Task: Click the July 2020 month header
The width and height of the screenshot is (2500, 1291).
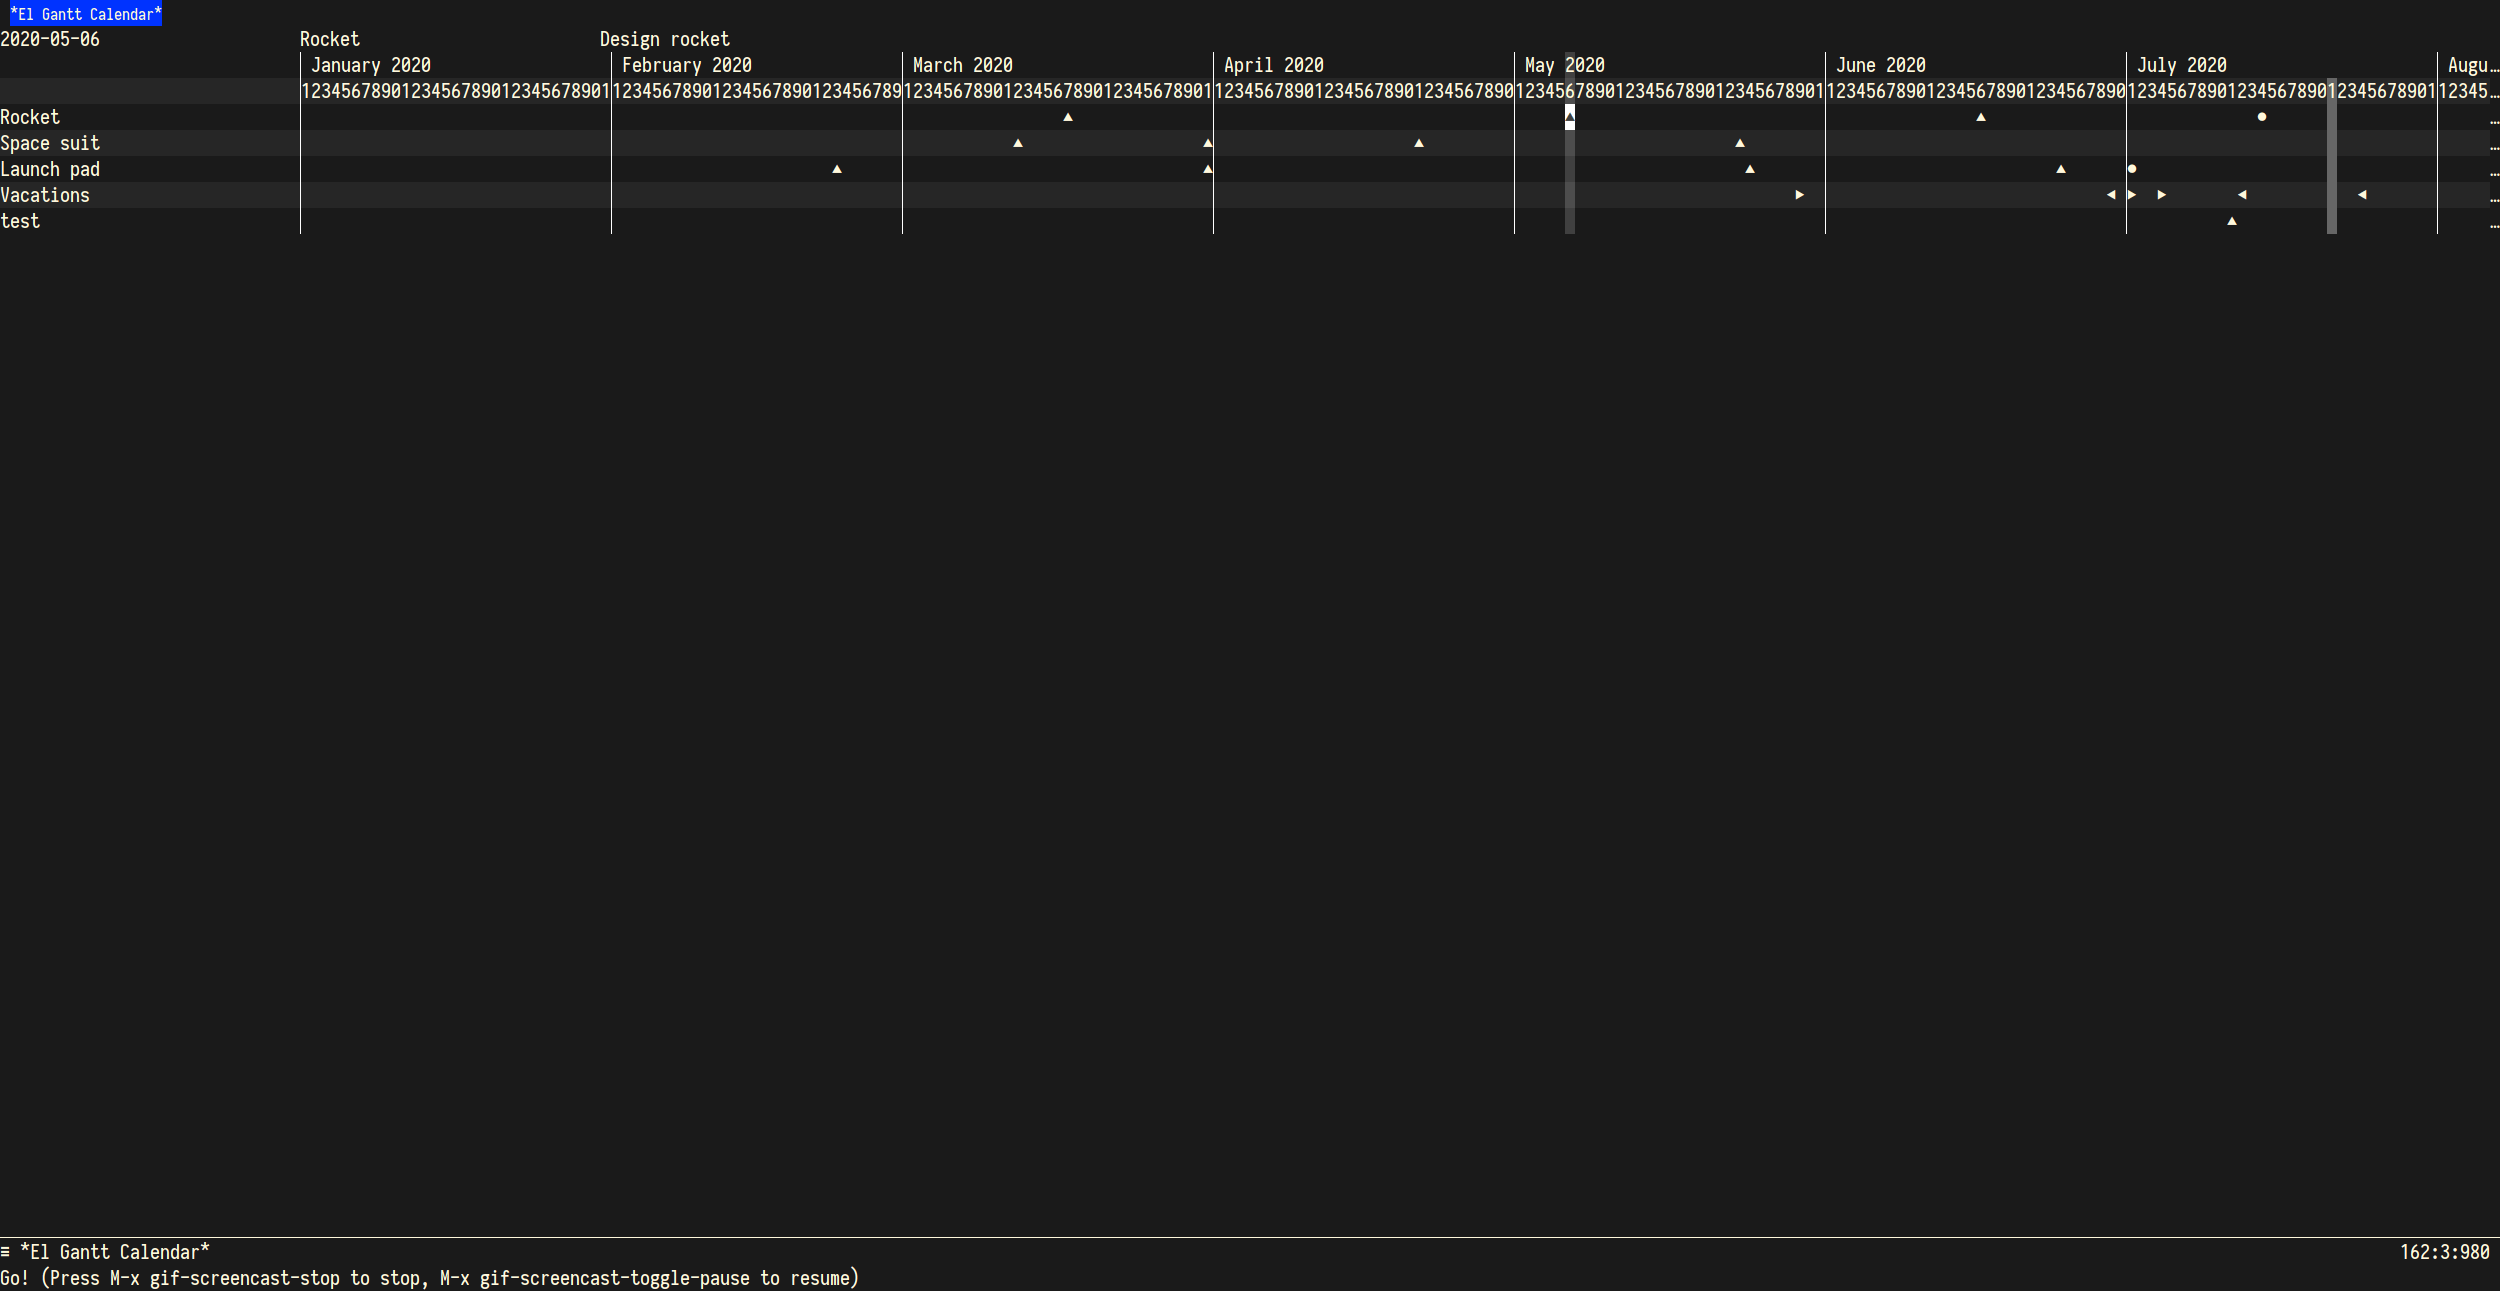Action: (2181, 65)
